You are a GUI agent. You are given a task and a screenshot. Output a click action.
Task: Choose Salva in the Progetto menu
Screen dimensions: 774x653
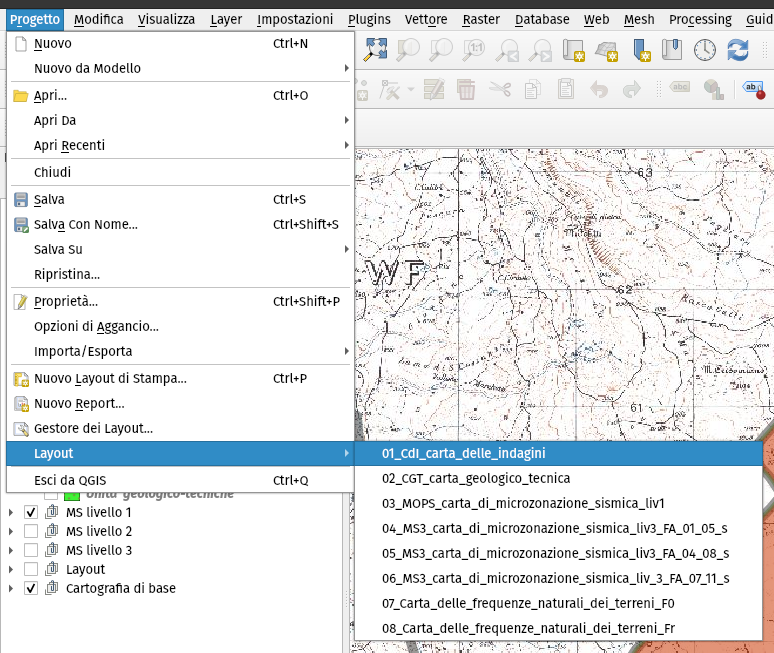[180, 199]
